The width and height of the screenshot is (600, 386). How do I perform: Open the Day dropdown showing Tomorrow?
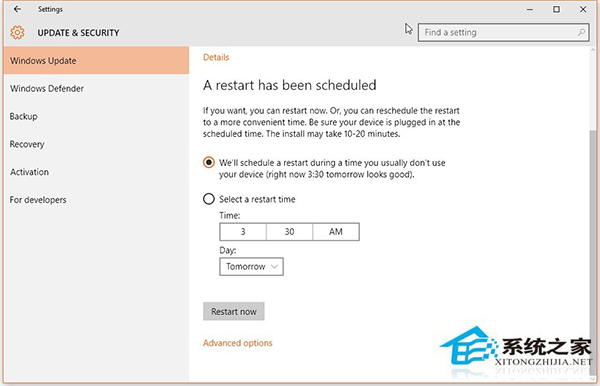(x=251, y=267)
